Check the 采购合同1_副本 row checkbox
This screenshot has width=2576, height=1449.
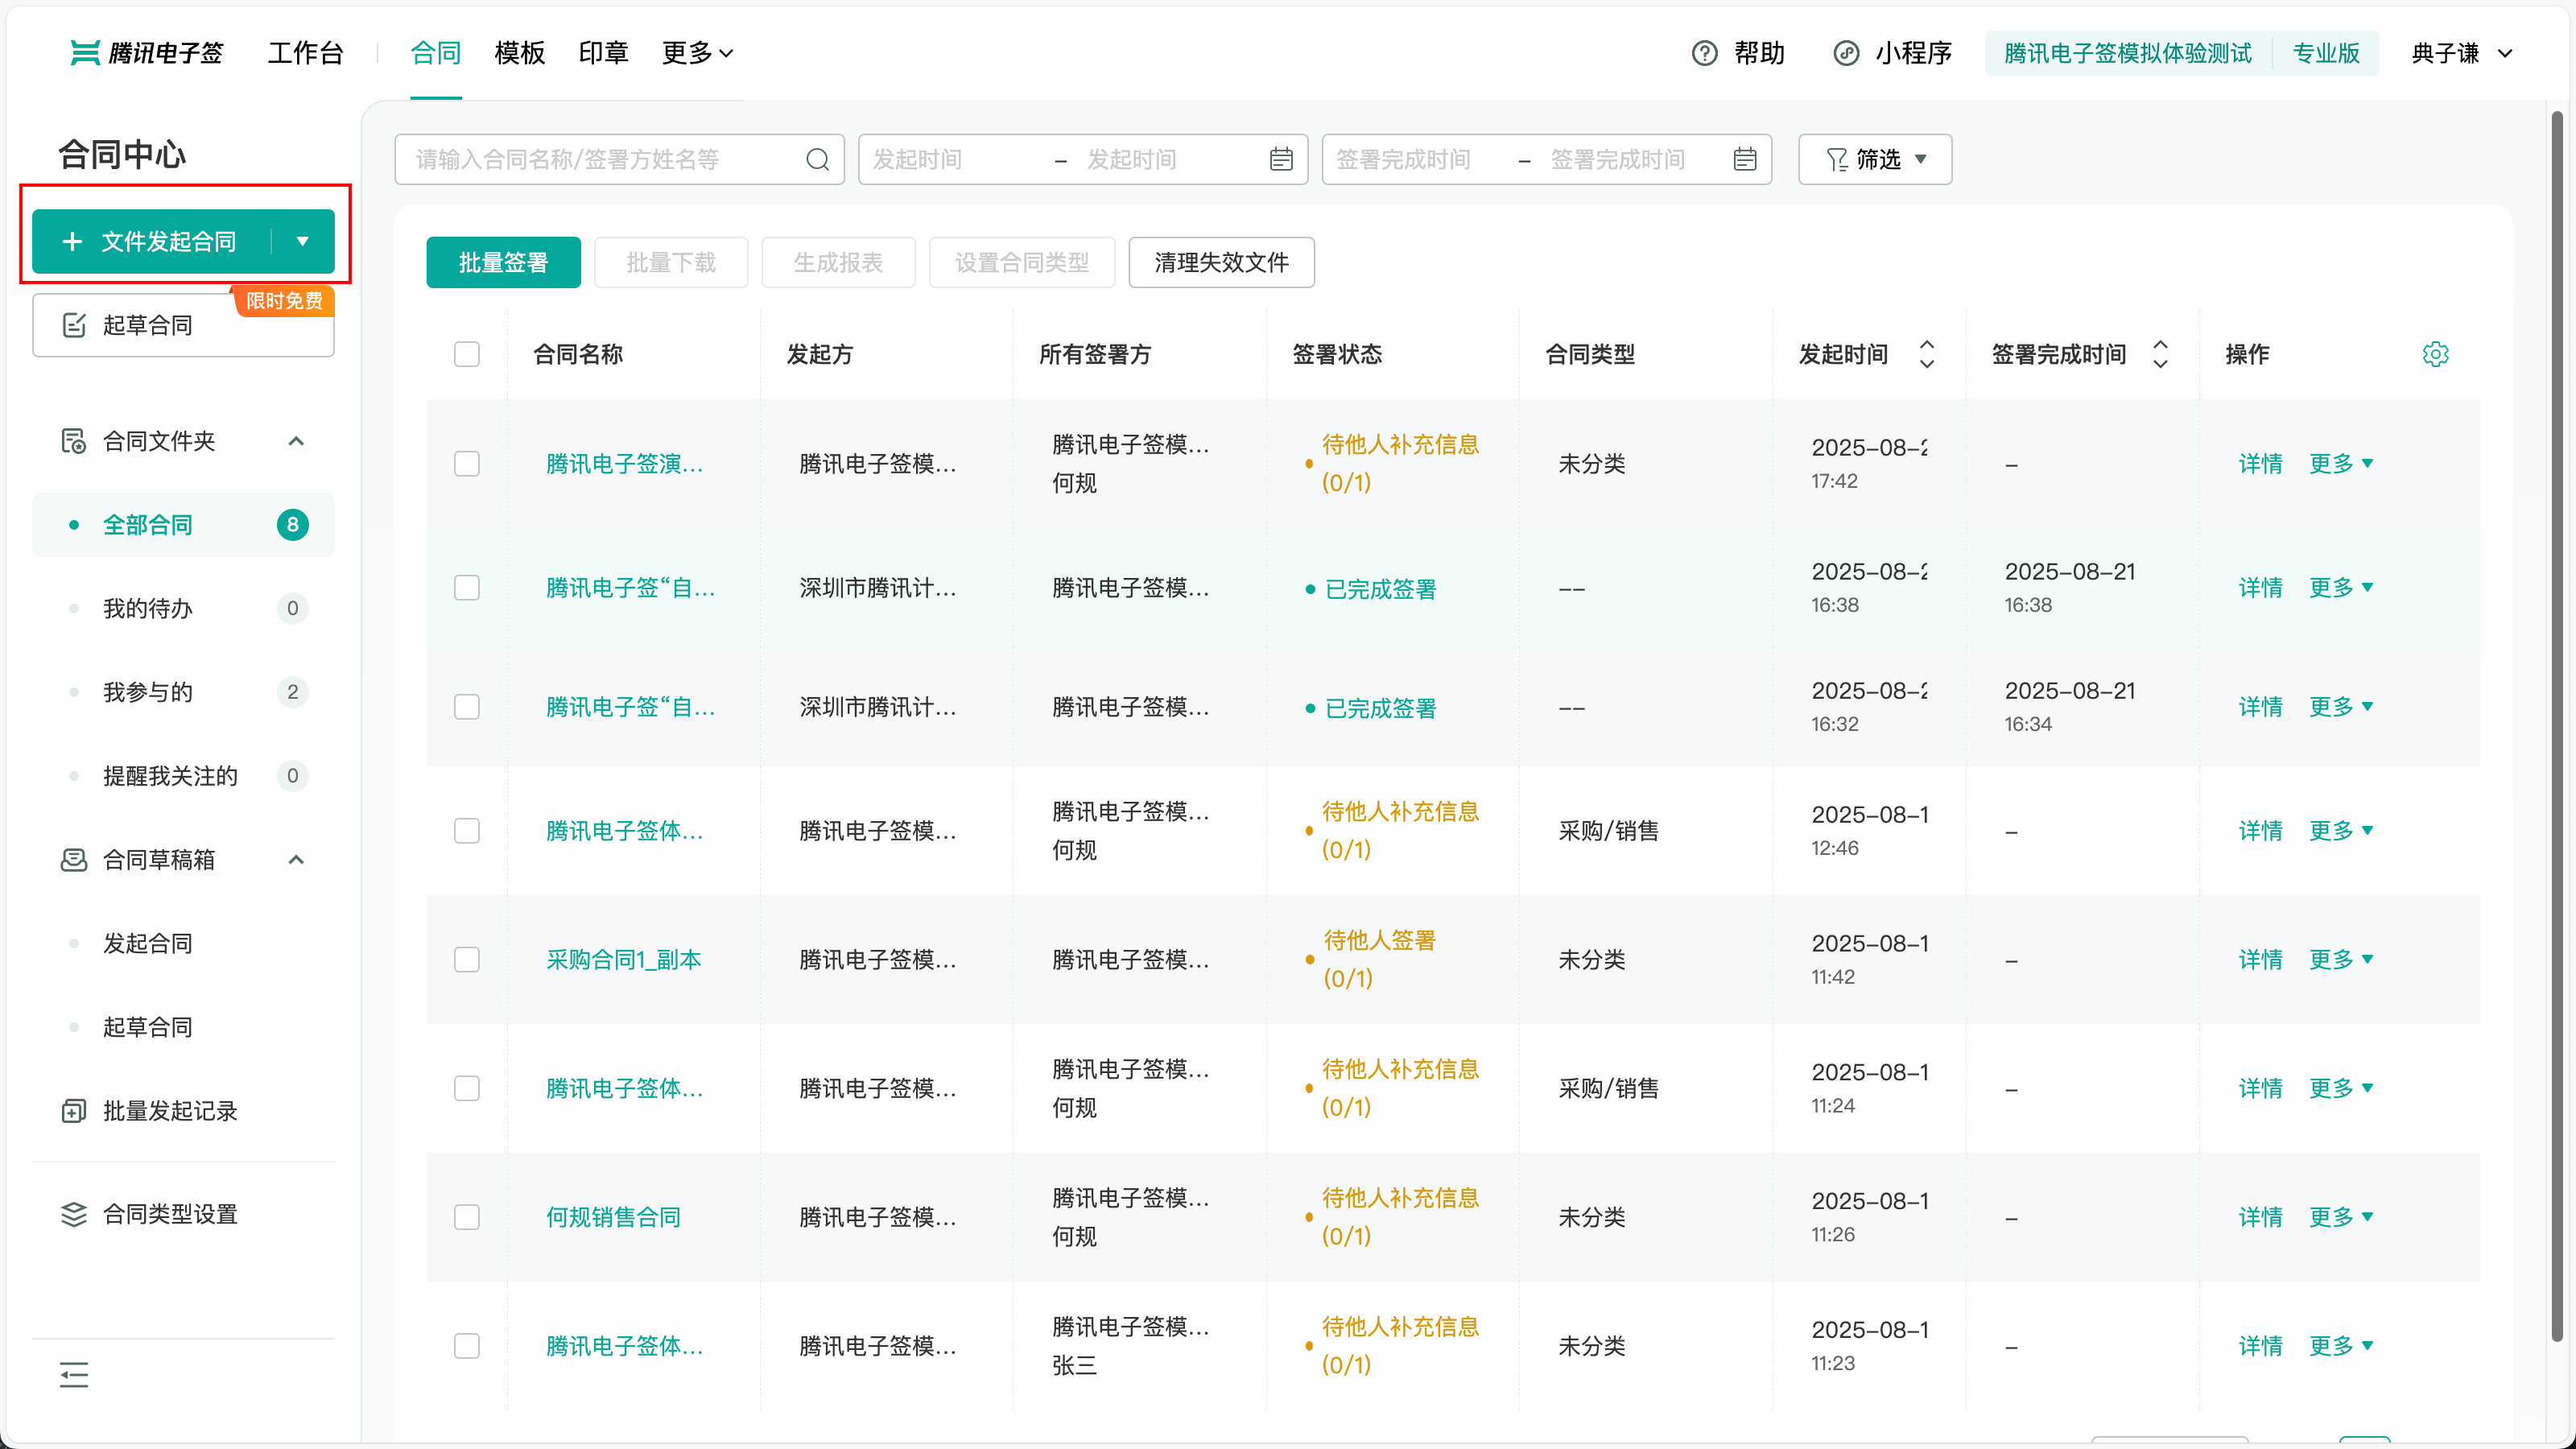[x=467, y=960]
